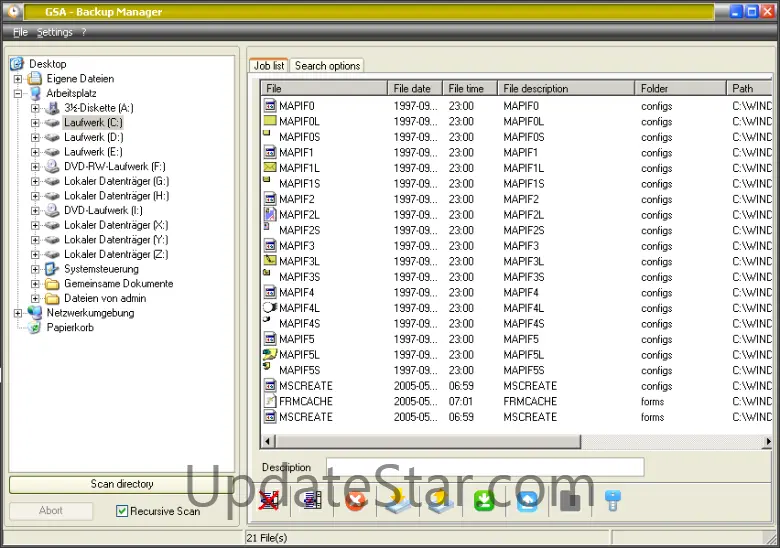Click the red-crossed list icon in bottom toolbar
This screenshot has width=780, height=548.
point(268,500)
